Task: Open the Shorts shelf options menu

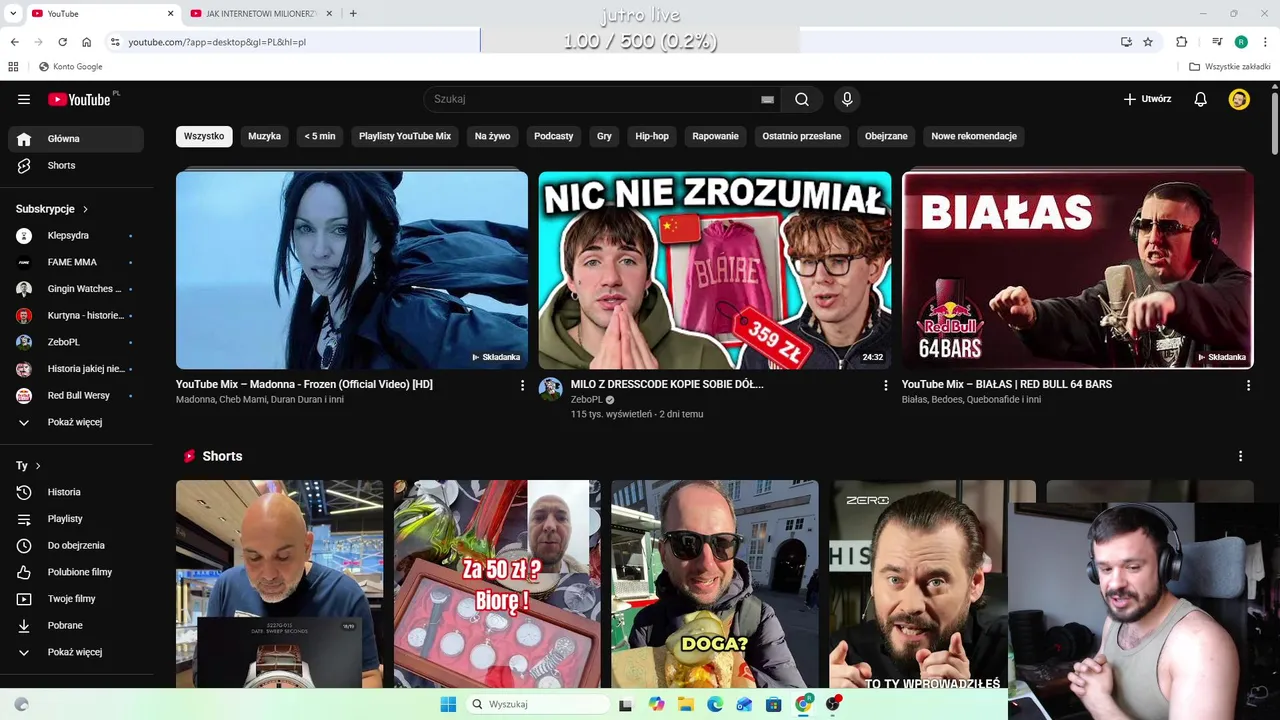Action: pos(1240,456)
